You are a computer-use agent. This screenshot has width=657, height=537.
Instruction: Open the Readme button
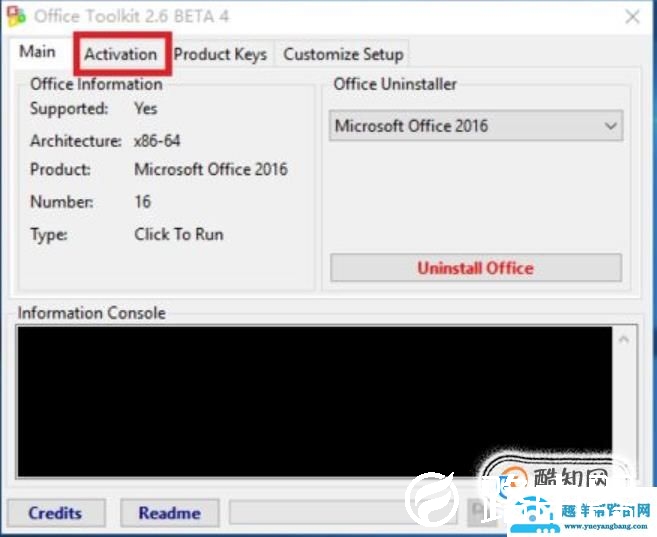170,513
